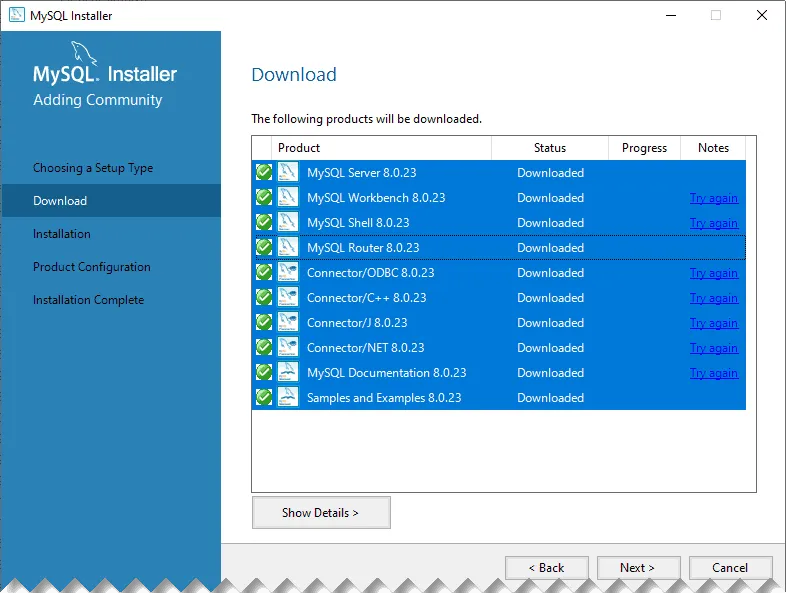Viewport: 786px width, 593px height.
Task: Minimize the MySQL Installer window
Action: pos(671,15)
